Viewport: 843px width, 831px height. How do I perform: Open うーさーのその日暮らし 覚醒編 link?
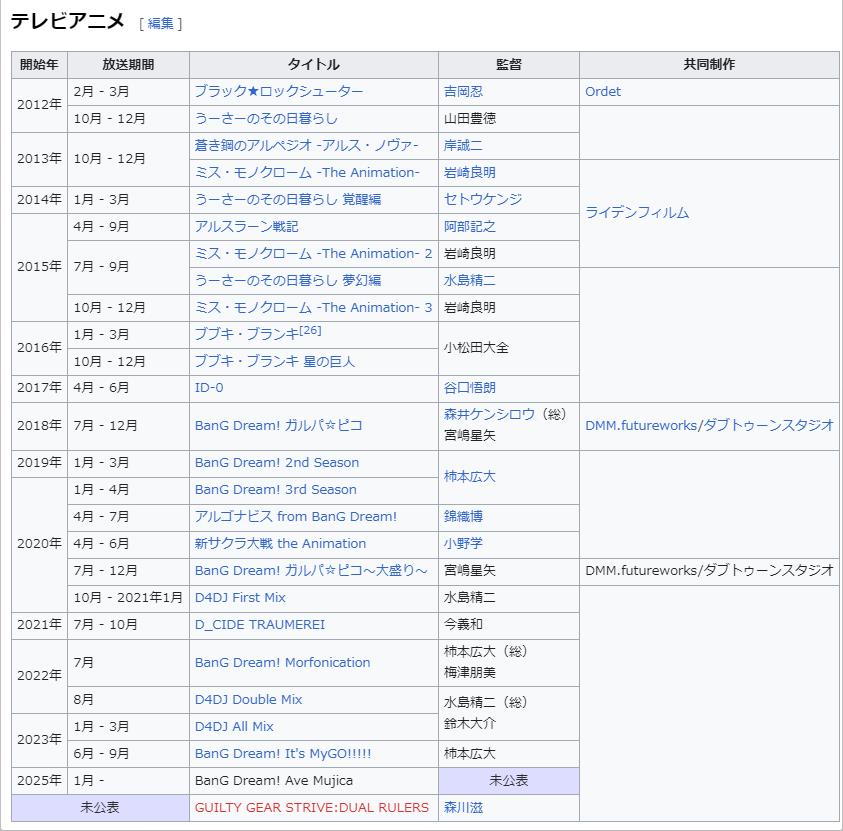click(288, 199)
